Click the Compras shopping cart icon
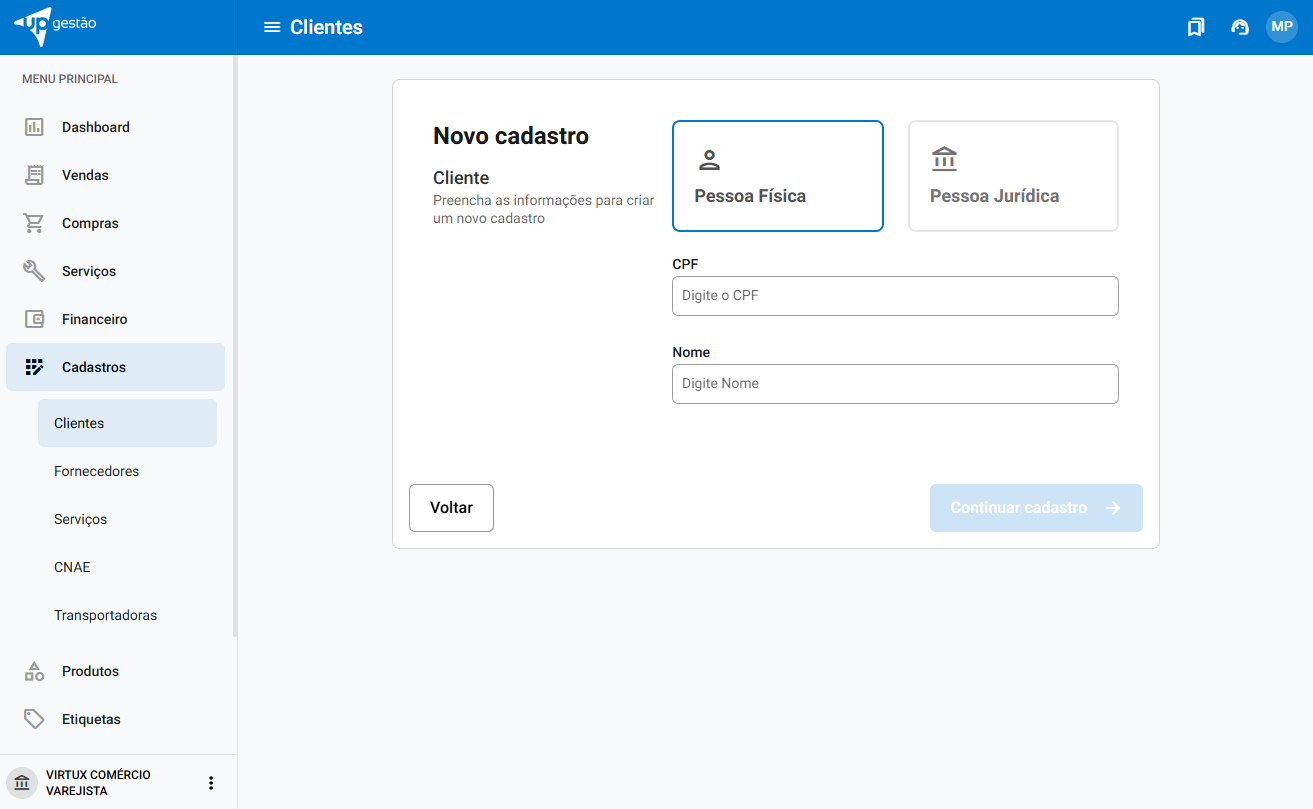 [x=34, y=223]
